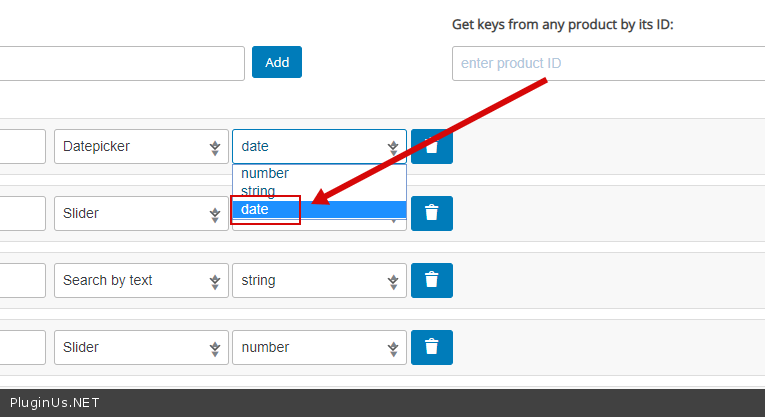This screenshot has width=765, height=417.
Task: Expand the bottom row 'number' type dropdown
Action: click(319, 347)
